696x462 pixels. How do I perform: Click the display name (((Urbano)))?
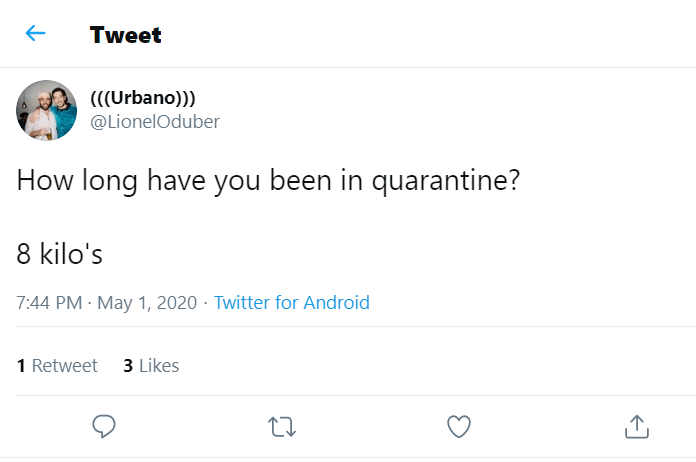click(x=142, y=99)
